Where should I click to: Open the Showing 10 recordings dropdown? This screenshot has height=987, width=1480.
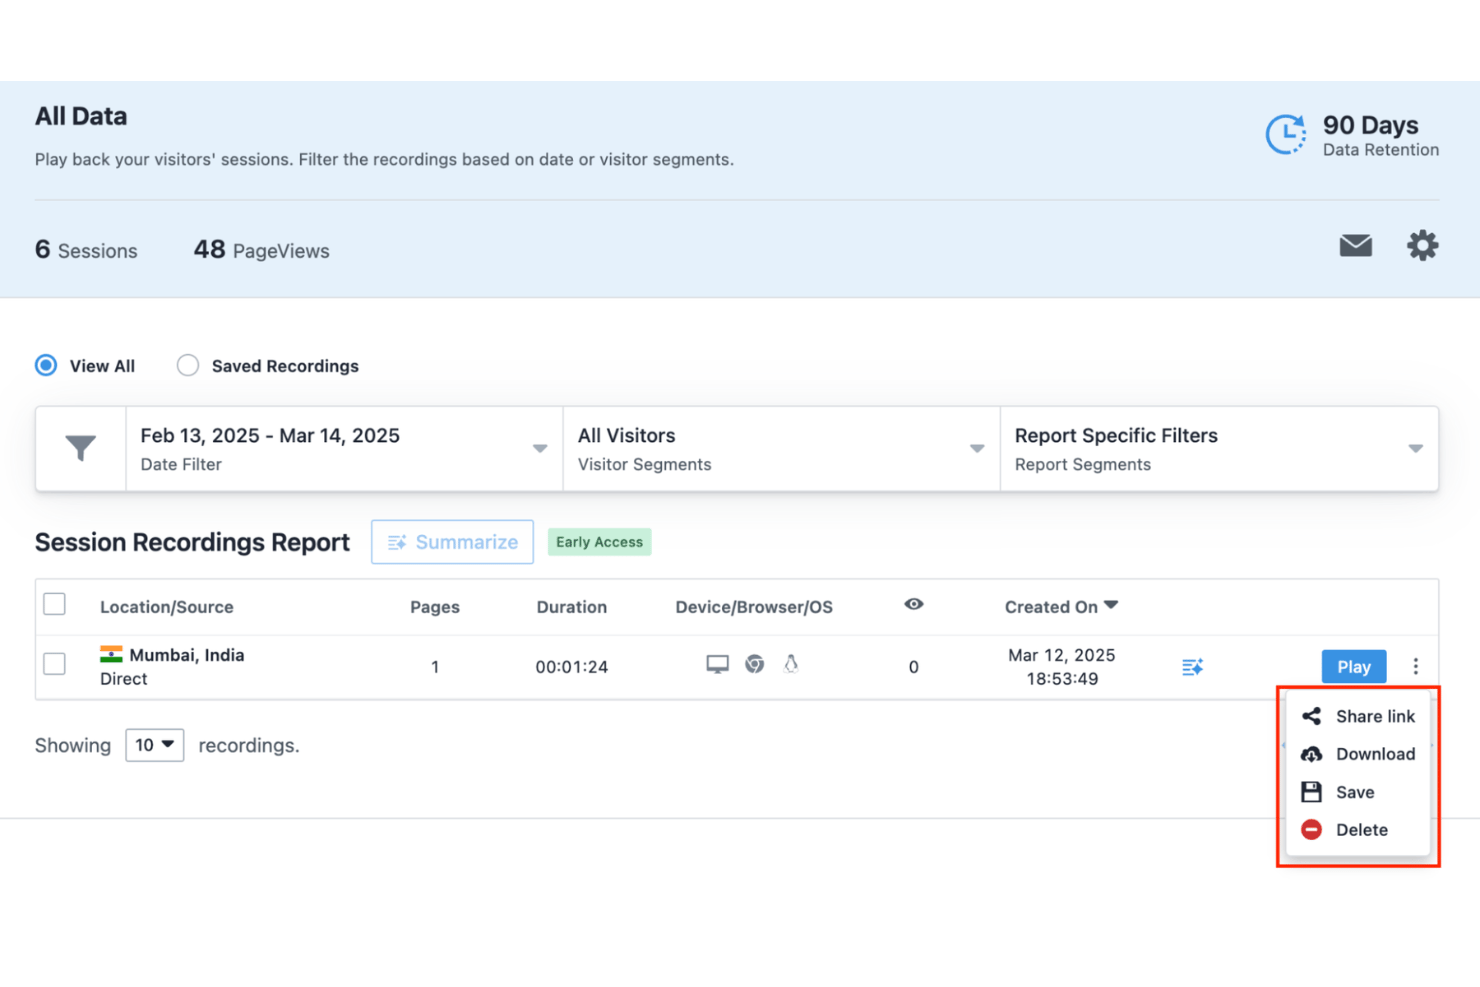click(154, 745)
